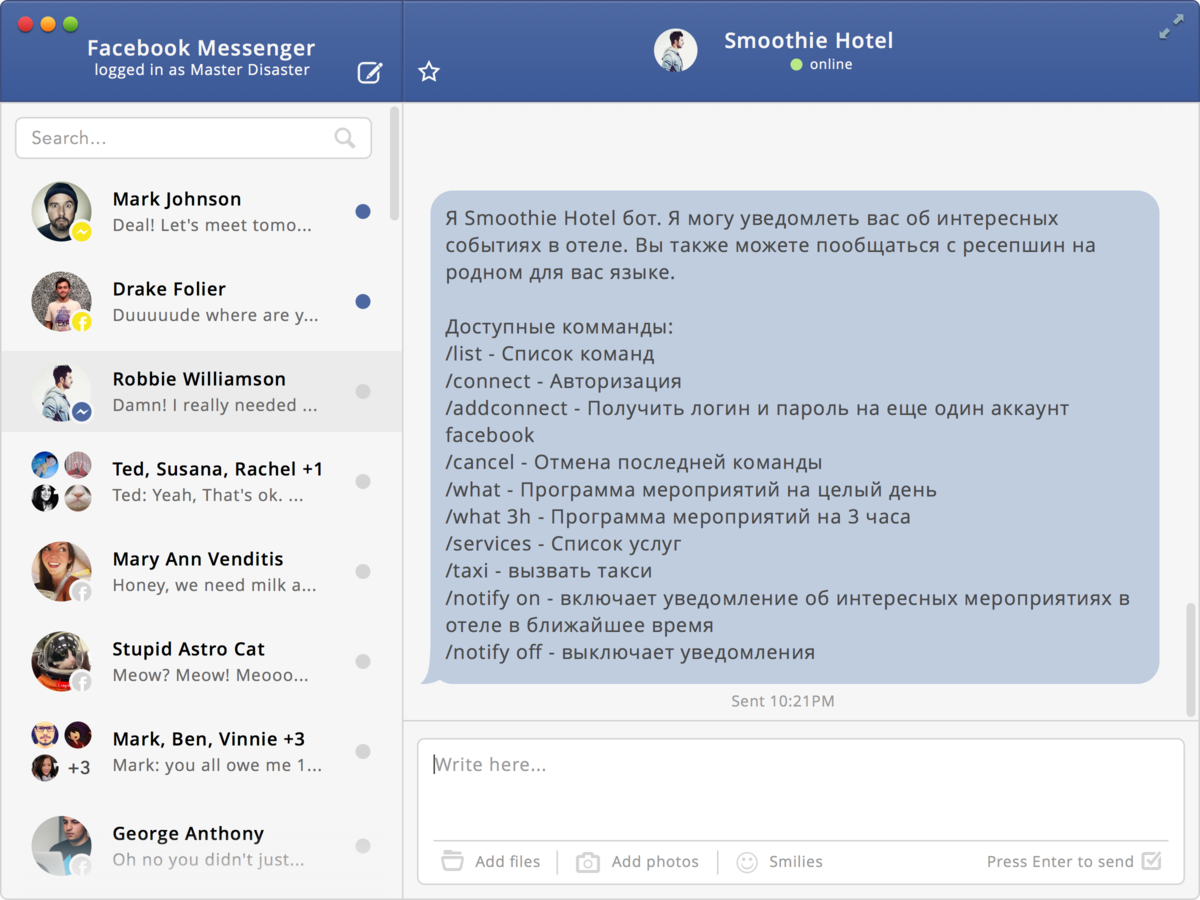Open the Drake Folier conversation
The height and width of the screenshot is (900, 1200).
(201, 301)
